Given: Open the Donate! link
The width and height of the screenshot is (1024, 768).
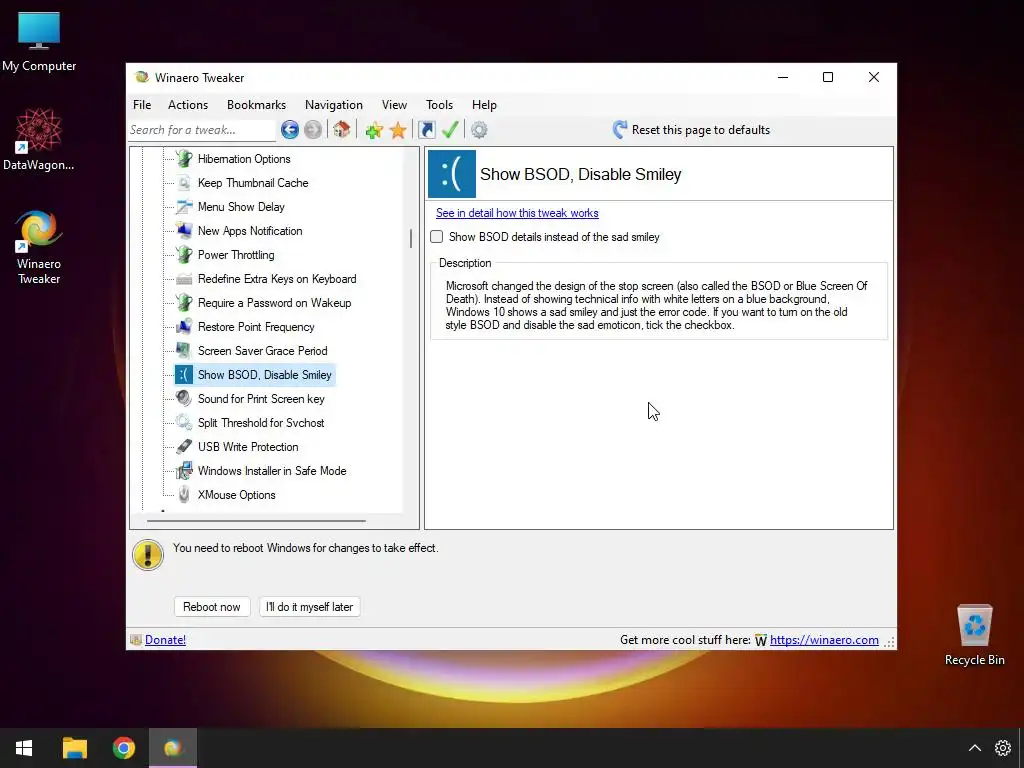Looking at the screenshot, I should pyautogui.click(x=165, y=640).
